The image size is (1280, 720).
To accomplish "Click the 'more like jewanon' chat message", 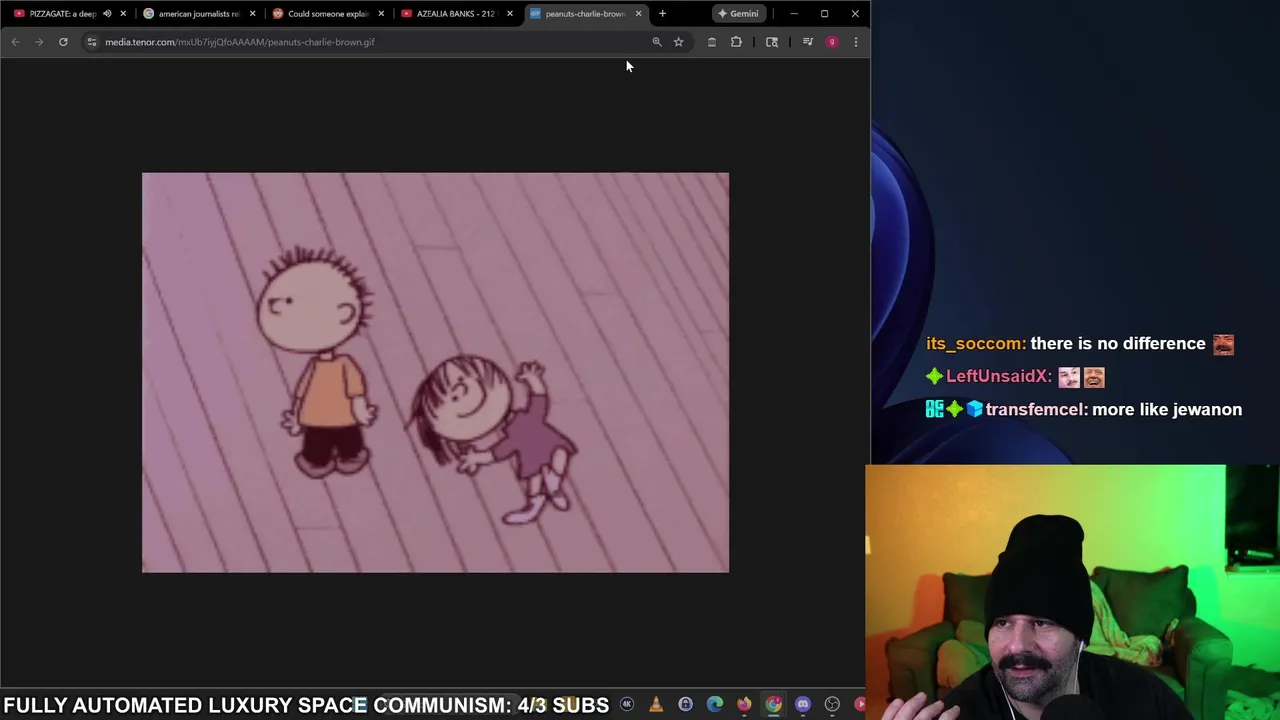I will tap(1167, 410).
